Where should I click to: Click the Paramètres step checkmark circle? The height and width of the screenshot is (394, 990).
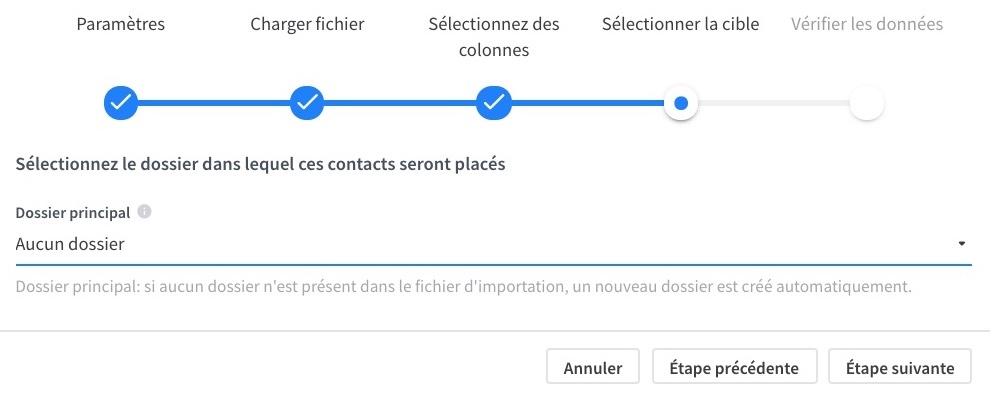121,102
